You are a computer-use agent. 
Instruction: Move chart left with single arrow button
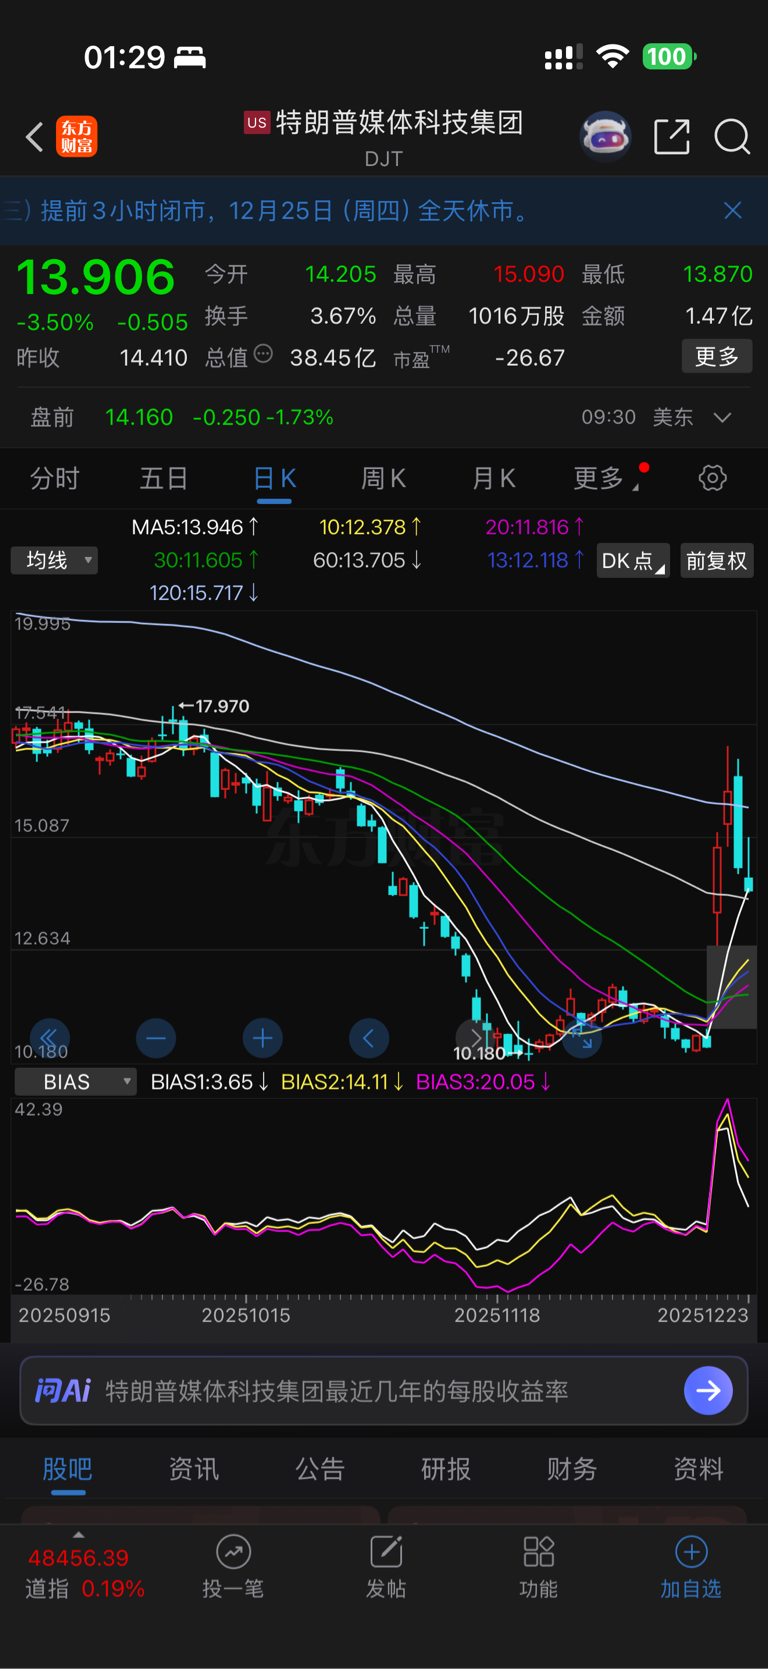pyautogui.click(x=369, y=1038)
